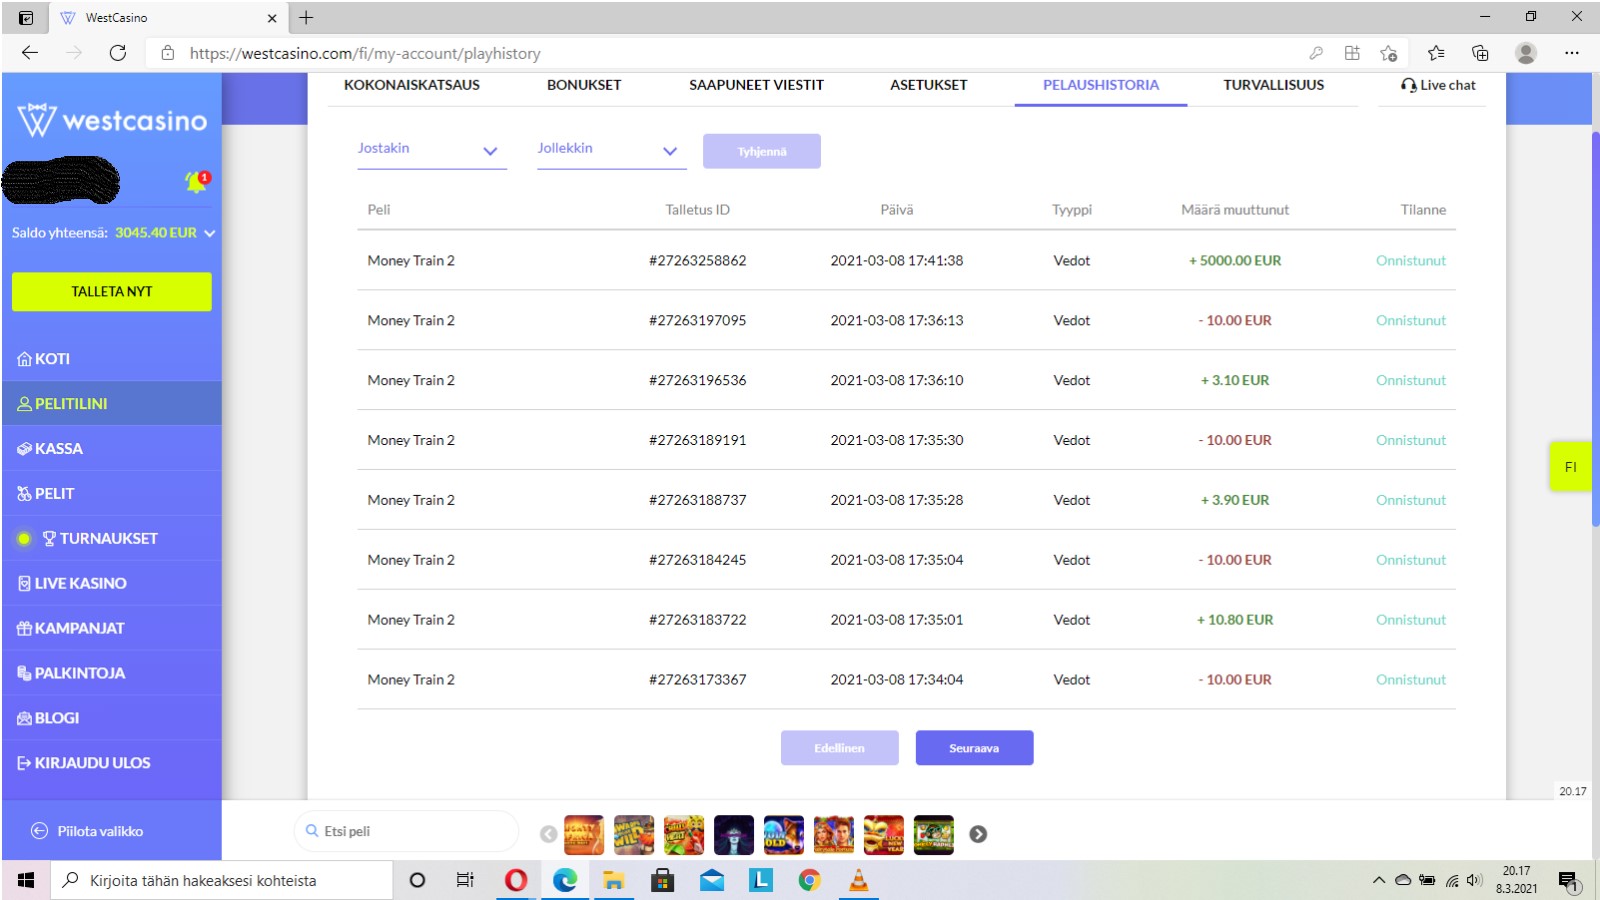
Task: Expand Saldo yhteensä balance chevron
Action: pos(210,233)
